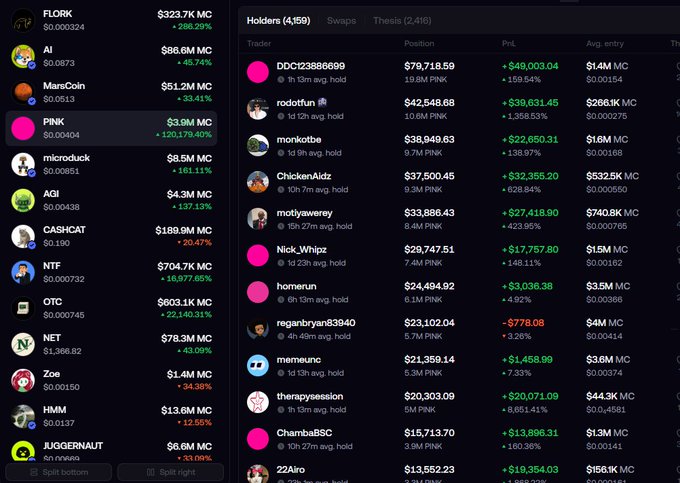Viewport: 680px width, 483px height.
Task: Click negative PnL value -$778.08
Action: pyautogui.click(x=523, y=323)
